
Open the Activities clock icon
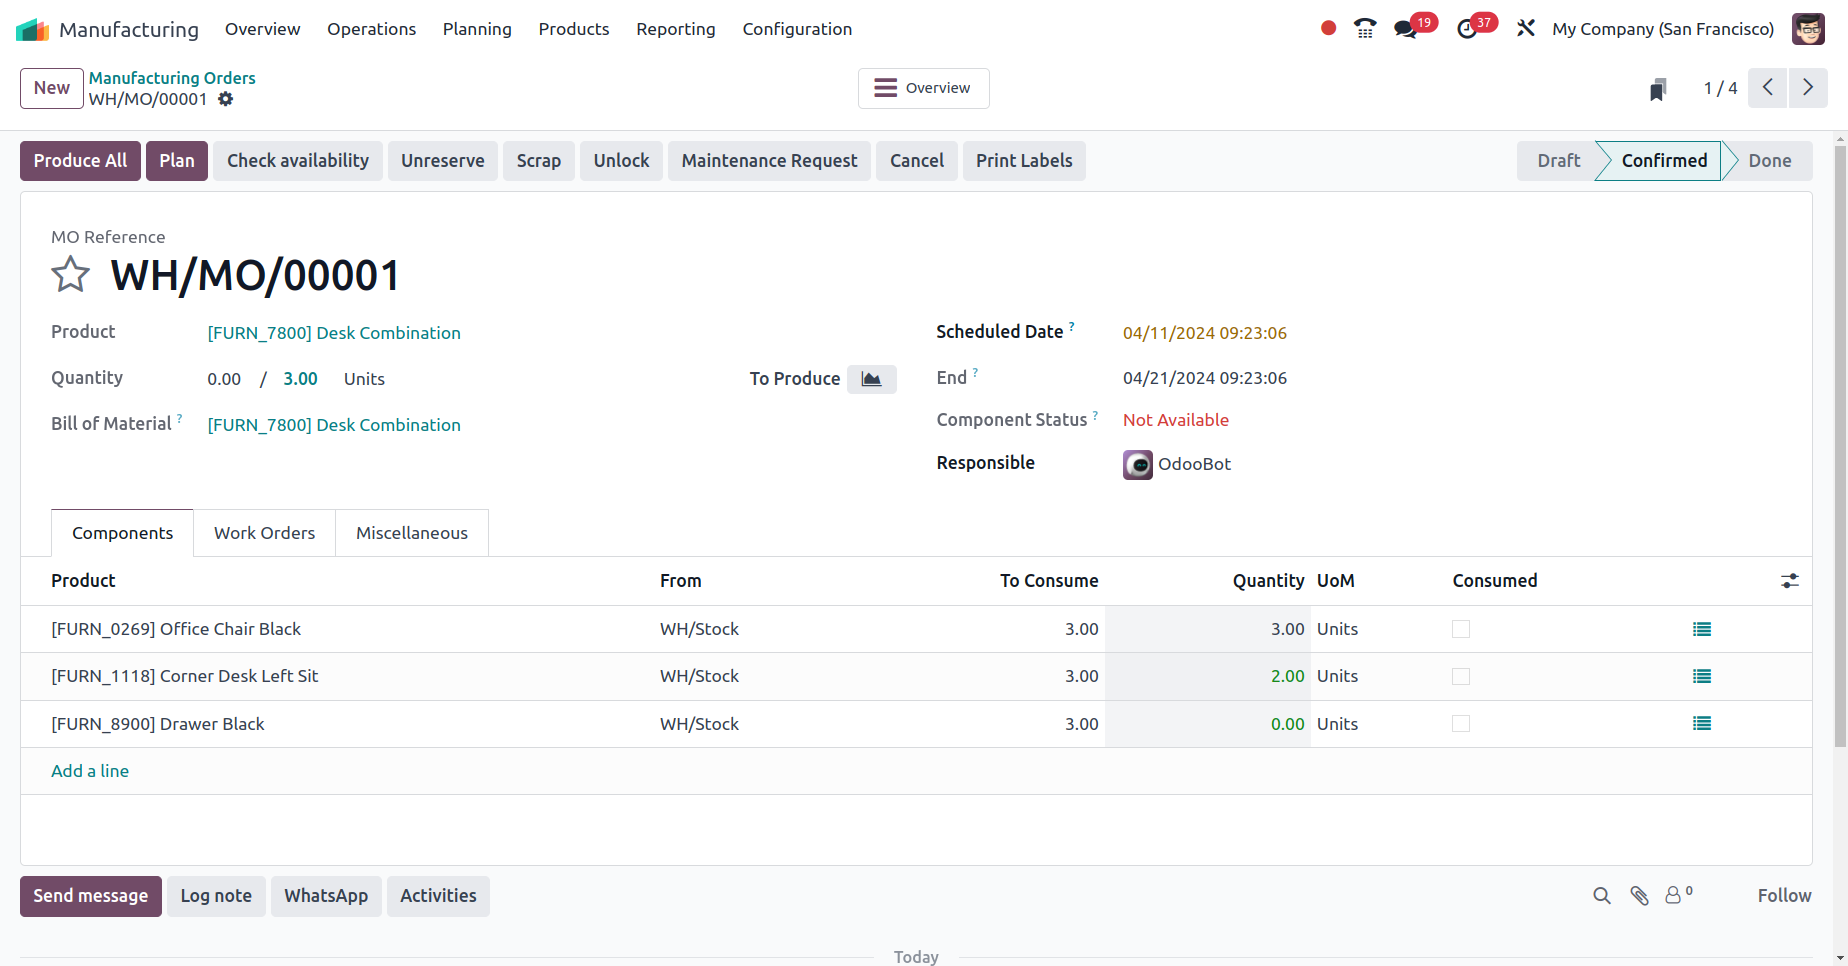pos(1468,29)
